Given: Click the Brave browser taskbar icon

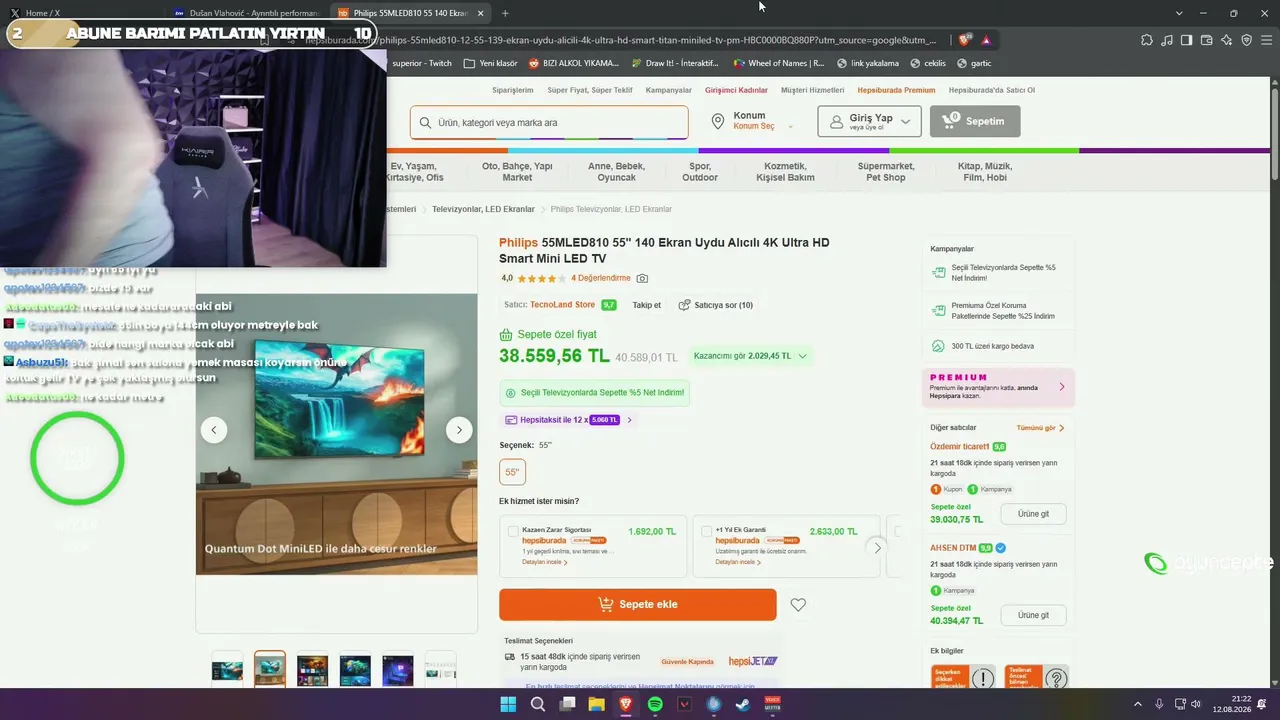Looking at the screenshot, I should 626,705.
